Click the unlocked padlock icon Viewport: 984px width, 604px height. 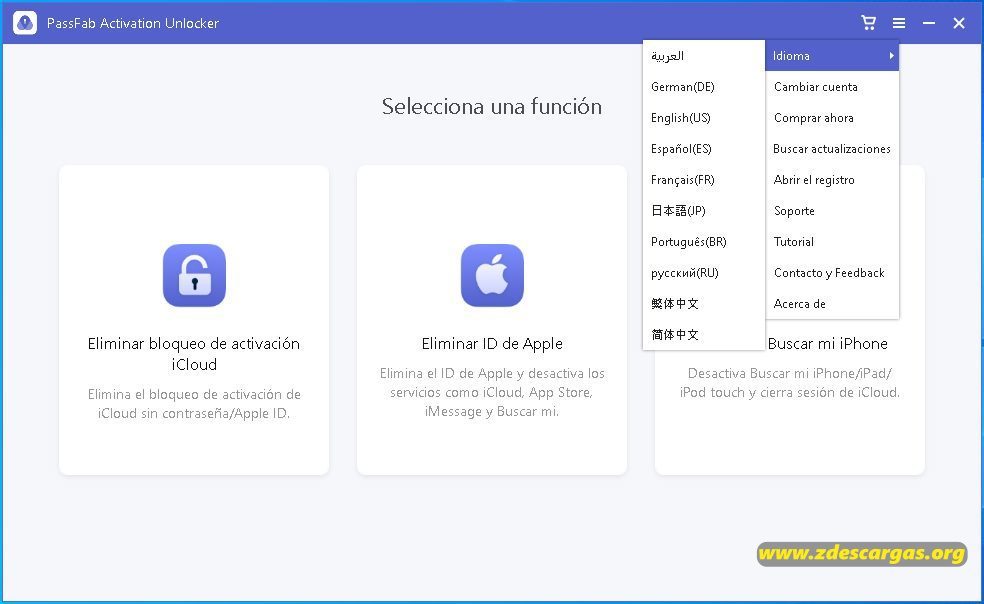(x=195, y=275)
